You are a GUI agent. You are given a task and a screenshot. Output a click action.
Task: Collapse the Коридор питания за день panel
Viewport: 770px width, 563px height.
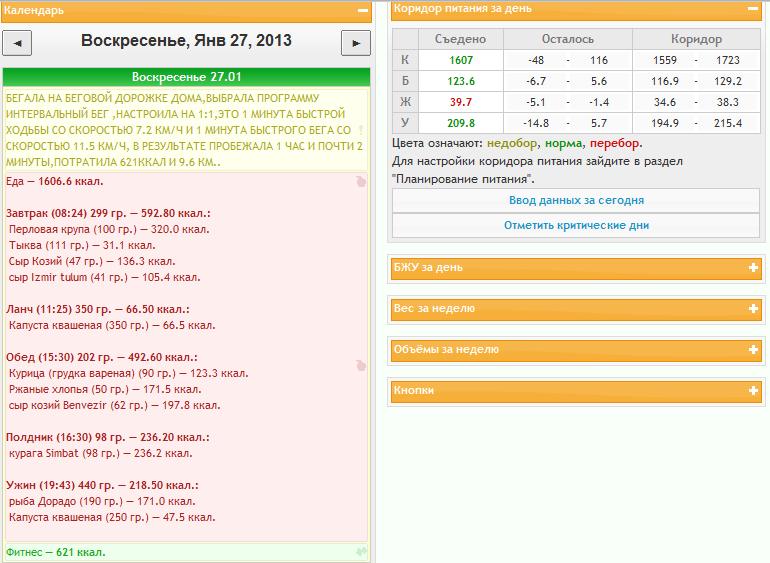coord(753,9)
